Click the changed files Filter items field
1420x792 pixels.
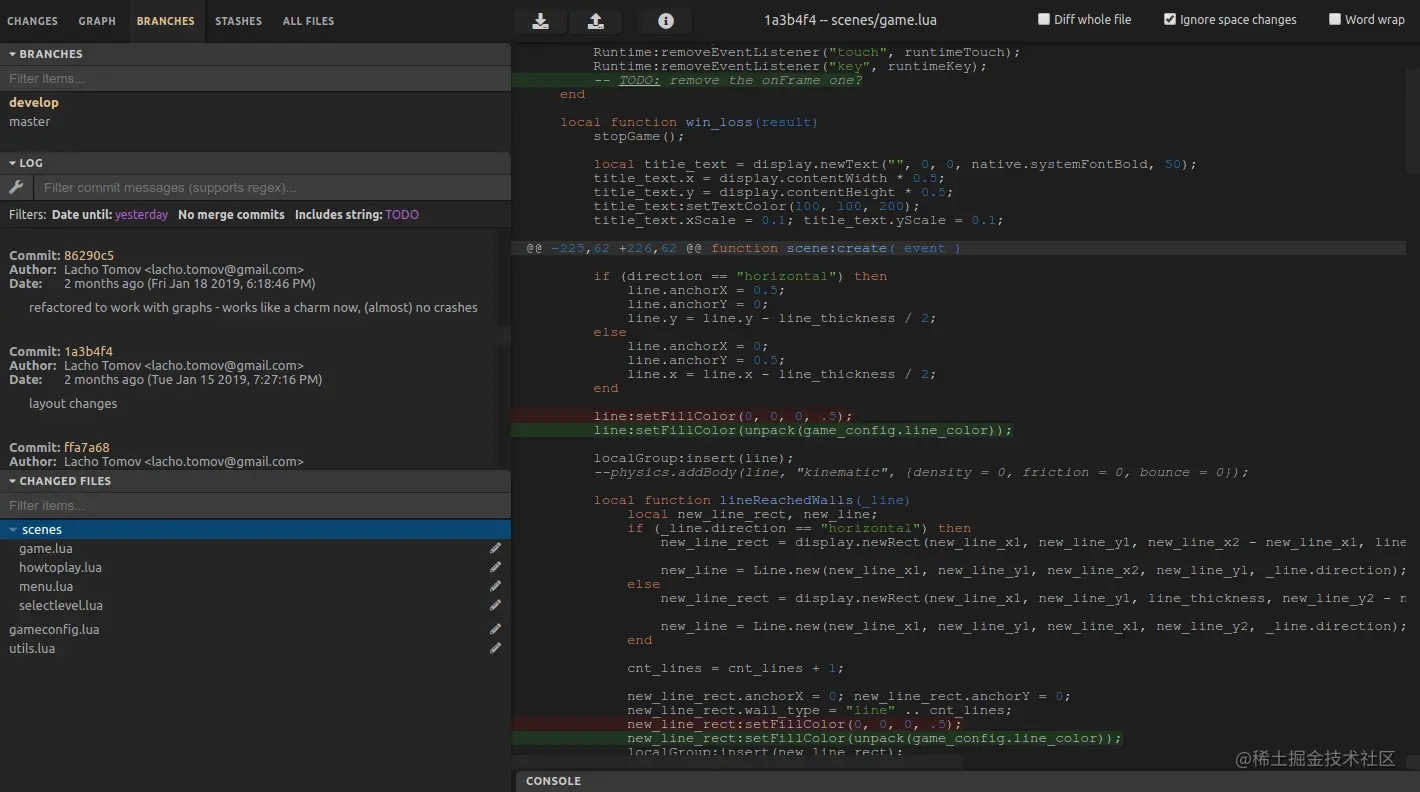[x=255, y=505]
